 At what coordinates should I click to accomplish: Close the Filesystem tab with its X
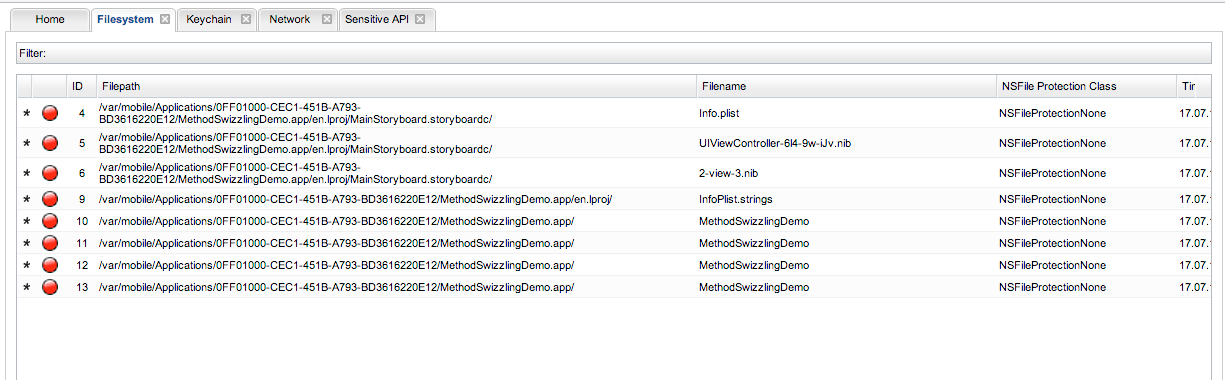click(x=165, y=19)
